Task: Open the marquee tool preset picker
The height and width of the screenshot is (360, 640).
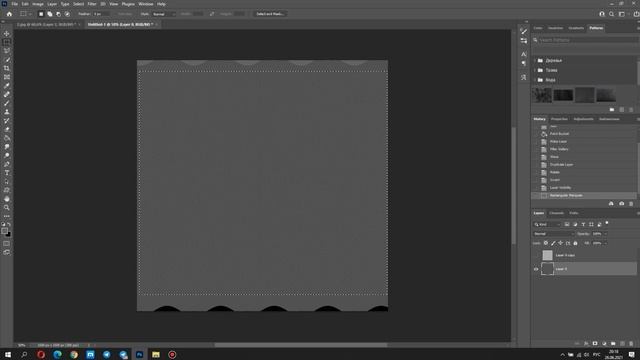Action: (26, 14)
